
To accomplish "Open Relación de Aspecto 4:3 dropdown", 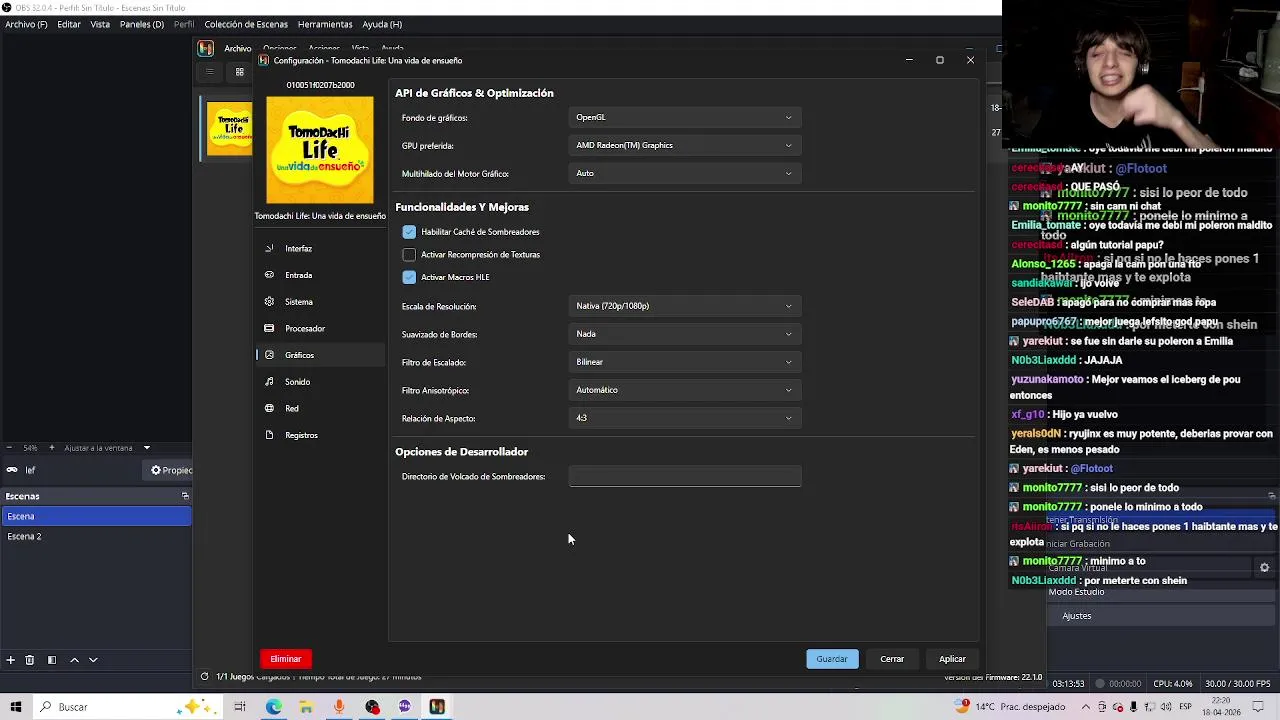I will (684, 418).
